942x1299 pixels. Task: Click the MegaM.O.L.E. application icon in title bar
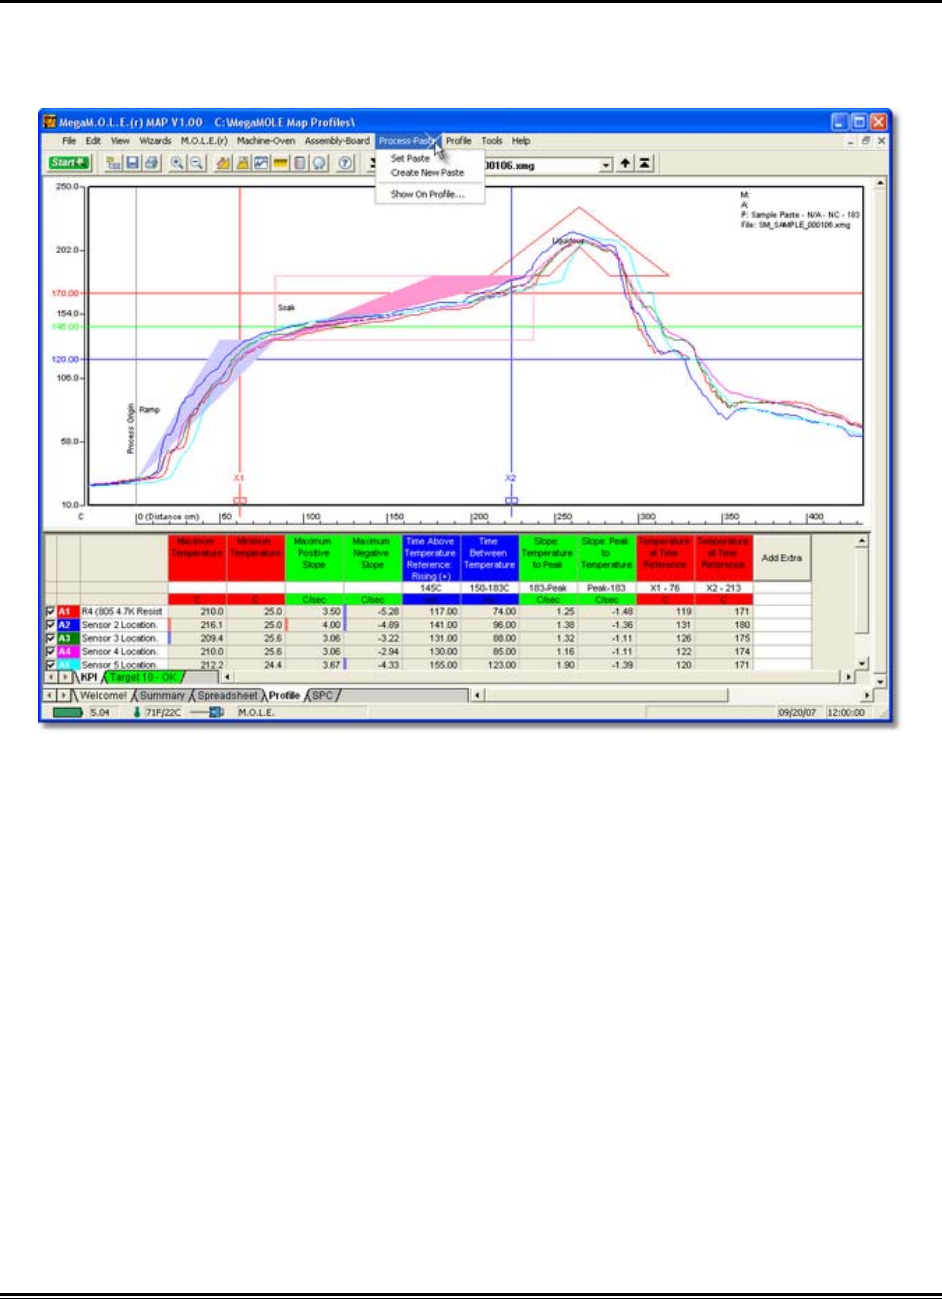(x=50, y=122)
